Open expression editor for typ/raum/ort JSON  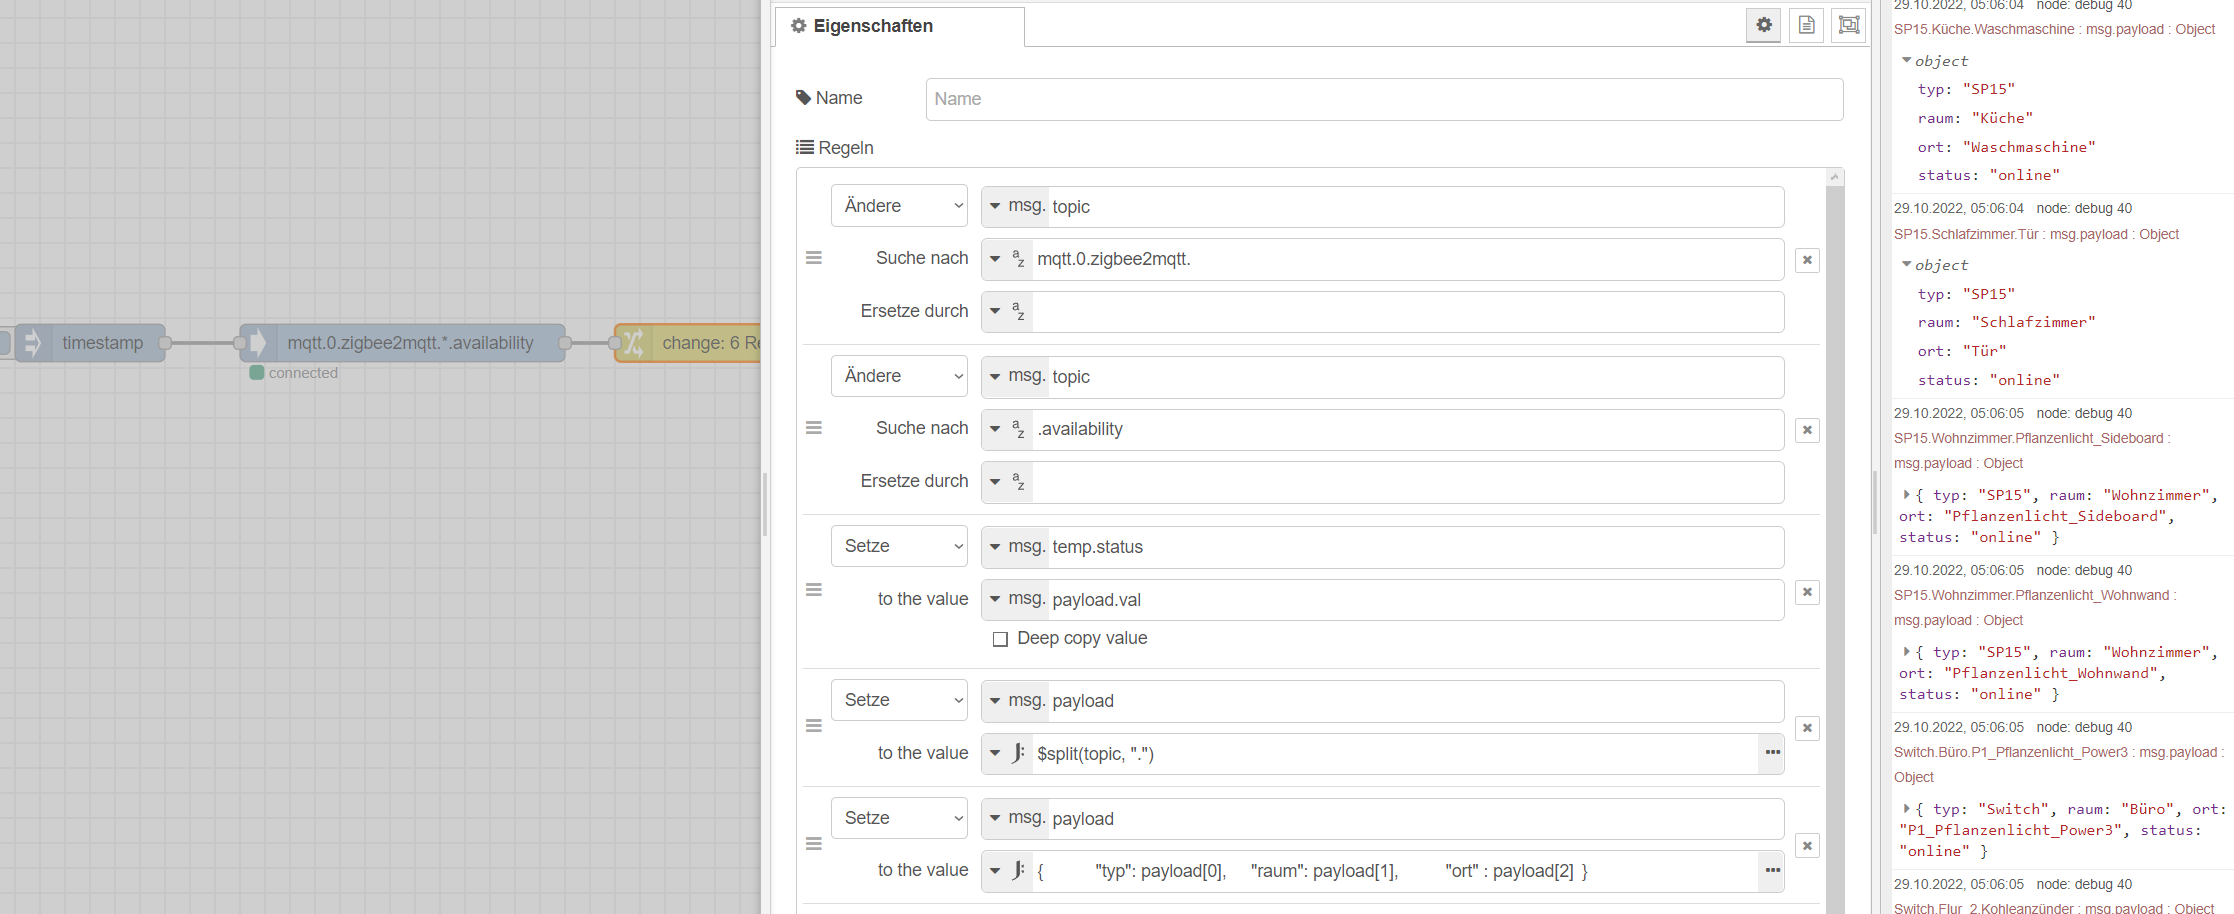tap(1772, 871)
